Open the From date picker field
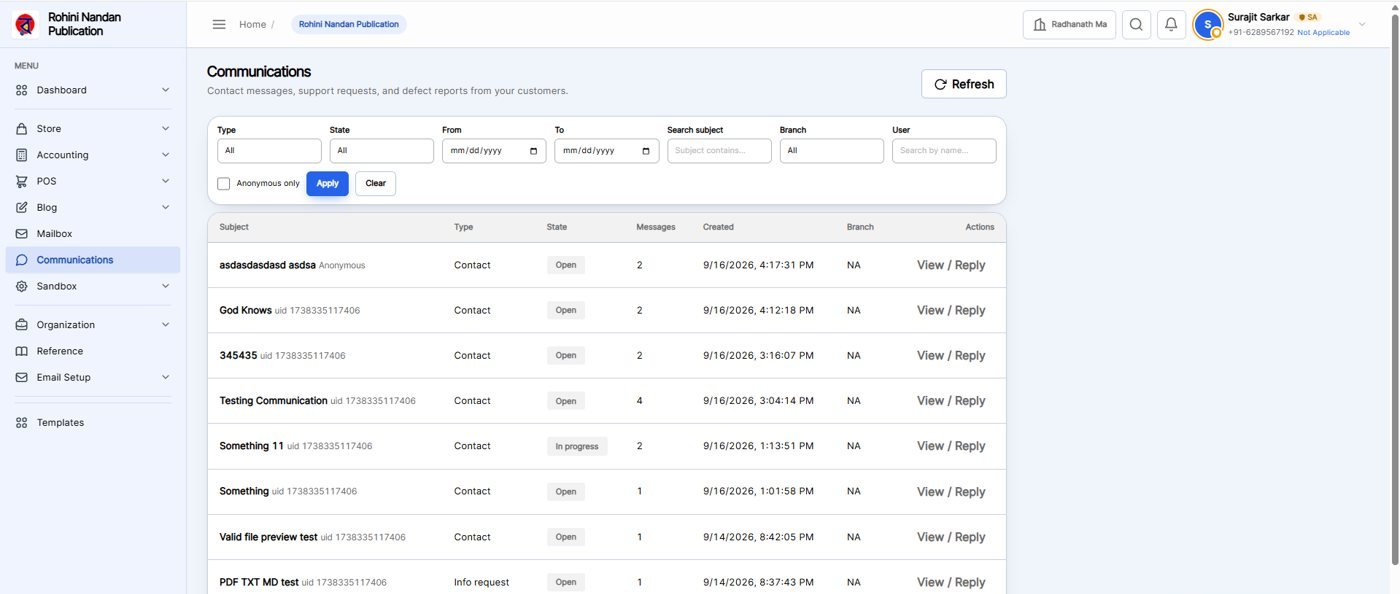Viewport: 1400px width, 594px height. click(x=494, y=151)
